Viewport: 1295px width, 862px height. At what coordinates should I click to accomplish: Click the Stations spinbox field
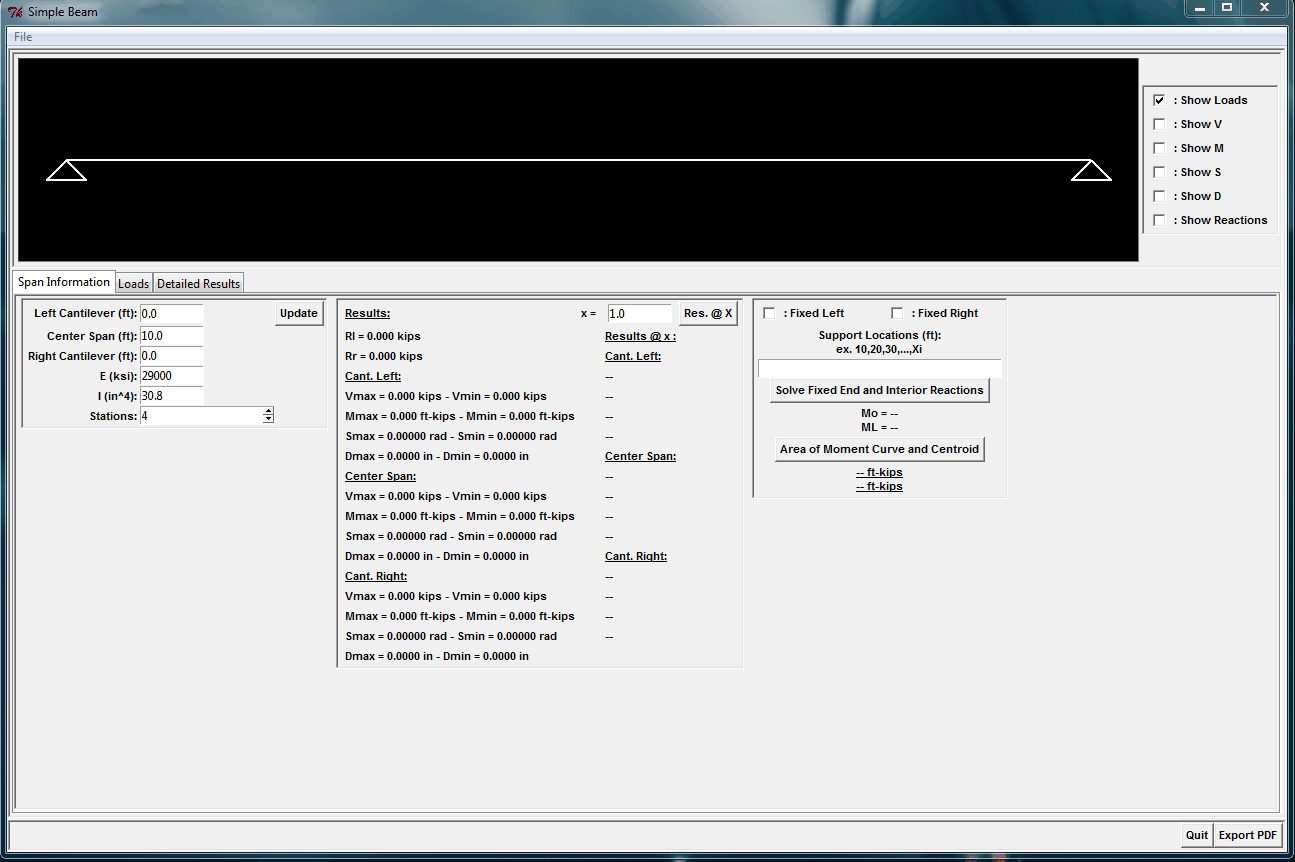tap(201, 415)
